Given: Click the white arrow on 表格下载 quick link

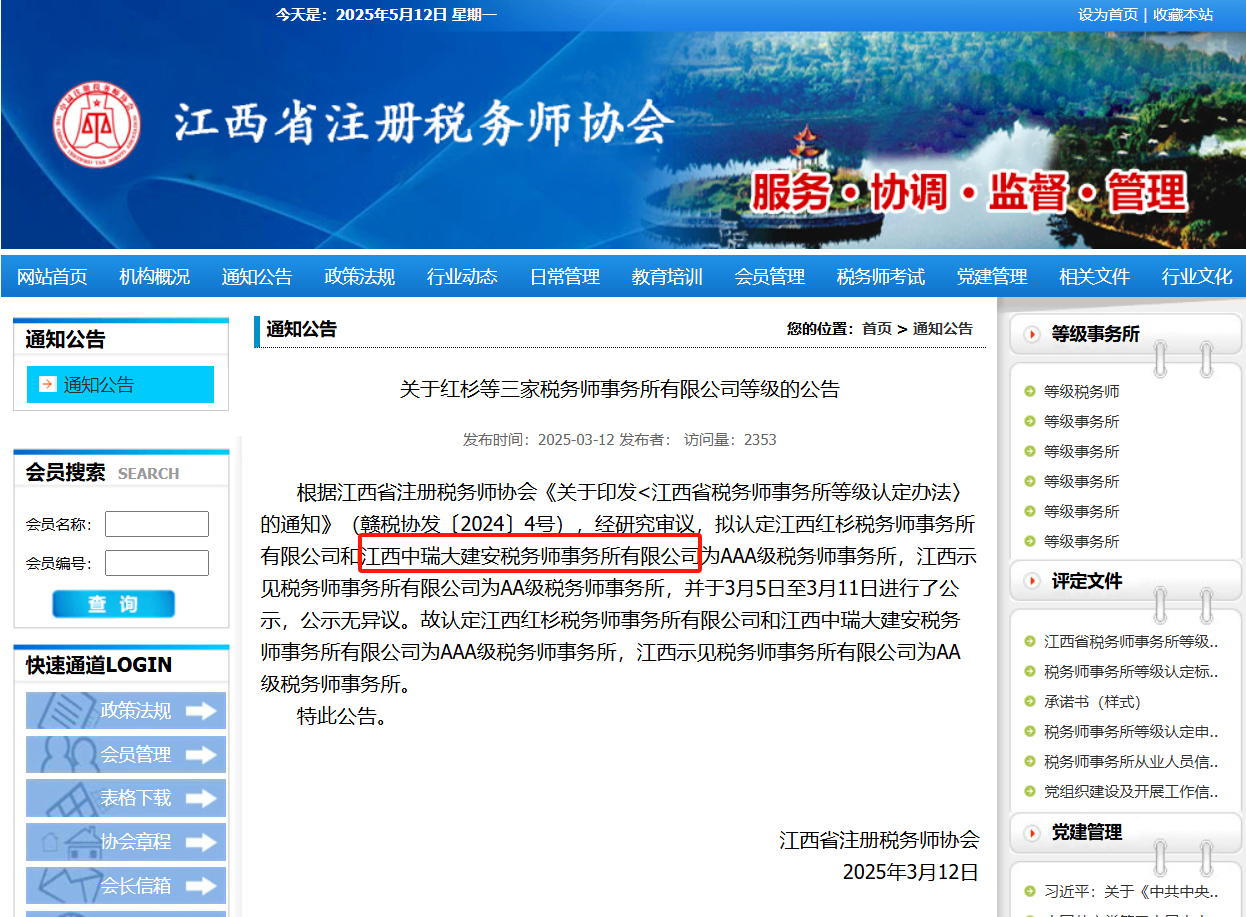Looking at the screenshot, I should (x=201, y=798).
